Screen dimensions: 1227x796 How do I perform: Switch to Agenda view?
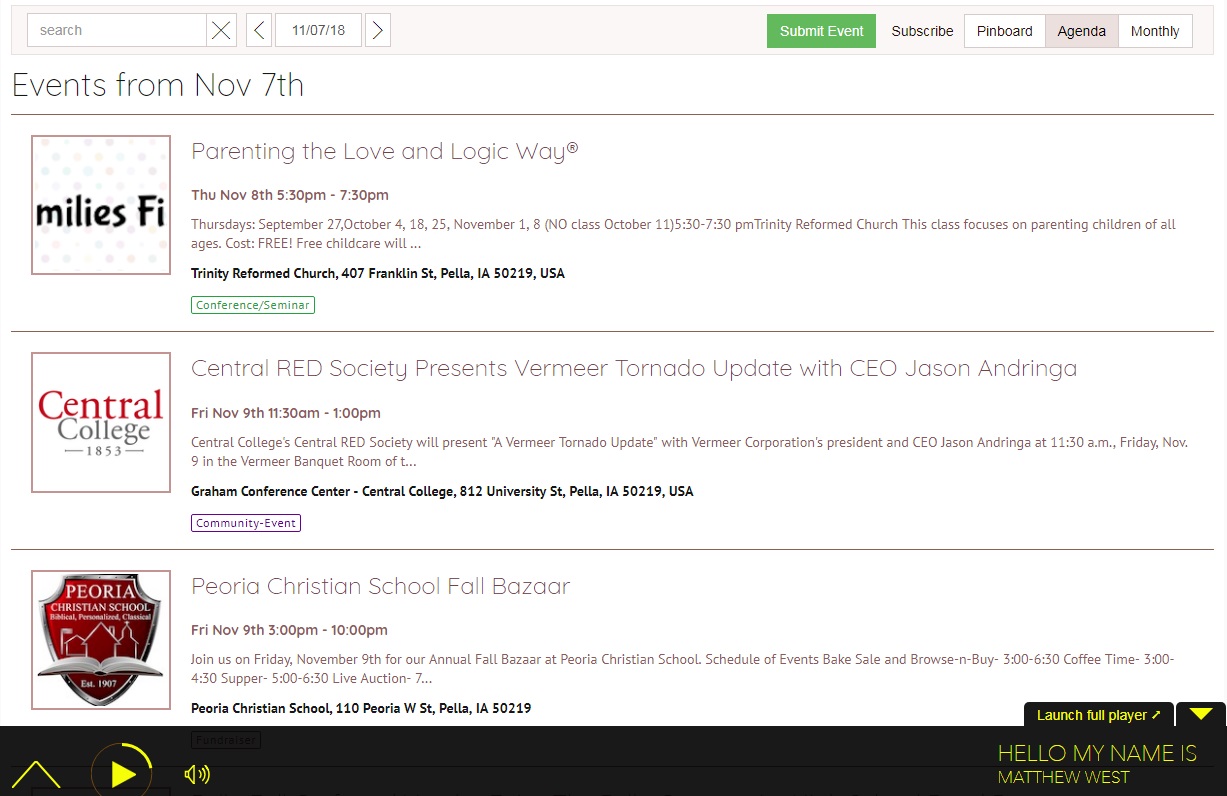[1081, 31]
